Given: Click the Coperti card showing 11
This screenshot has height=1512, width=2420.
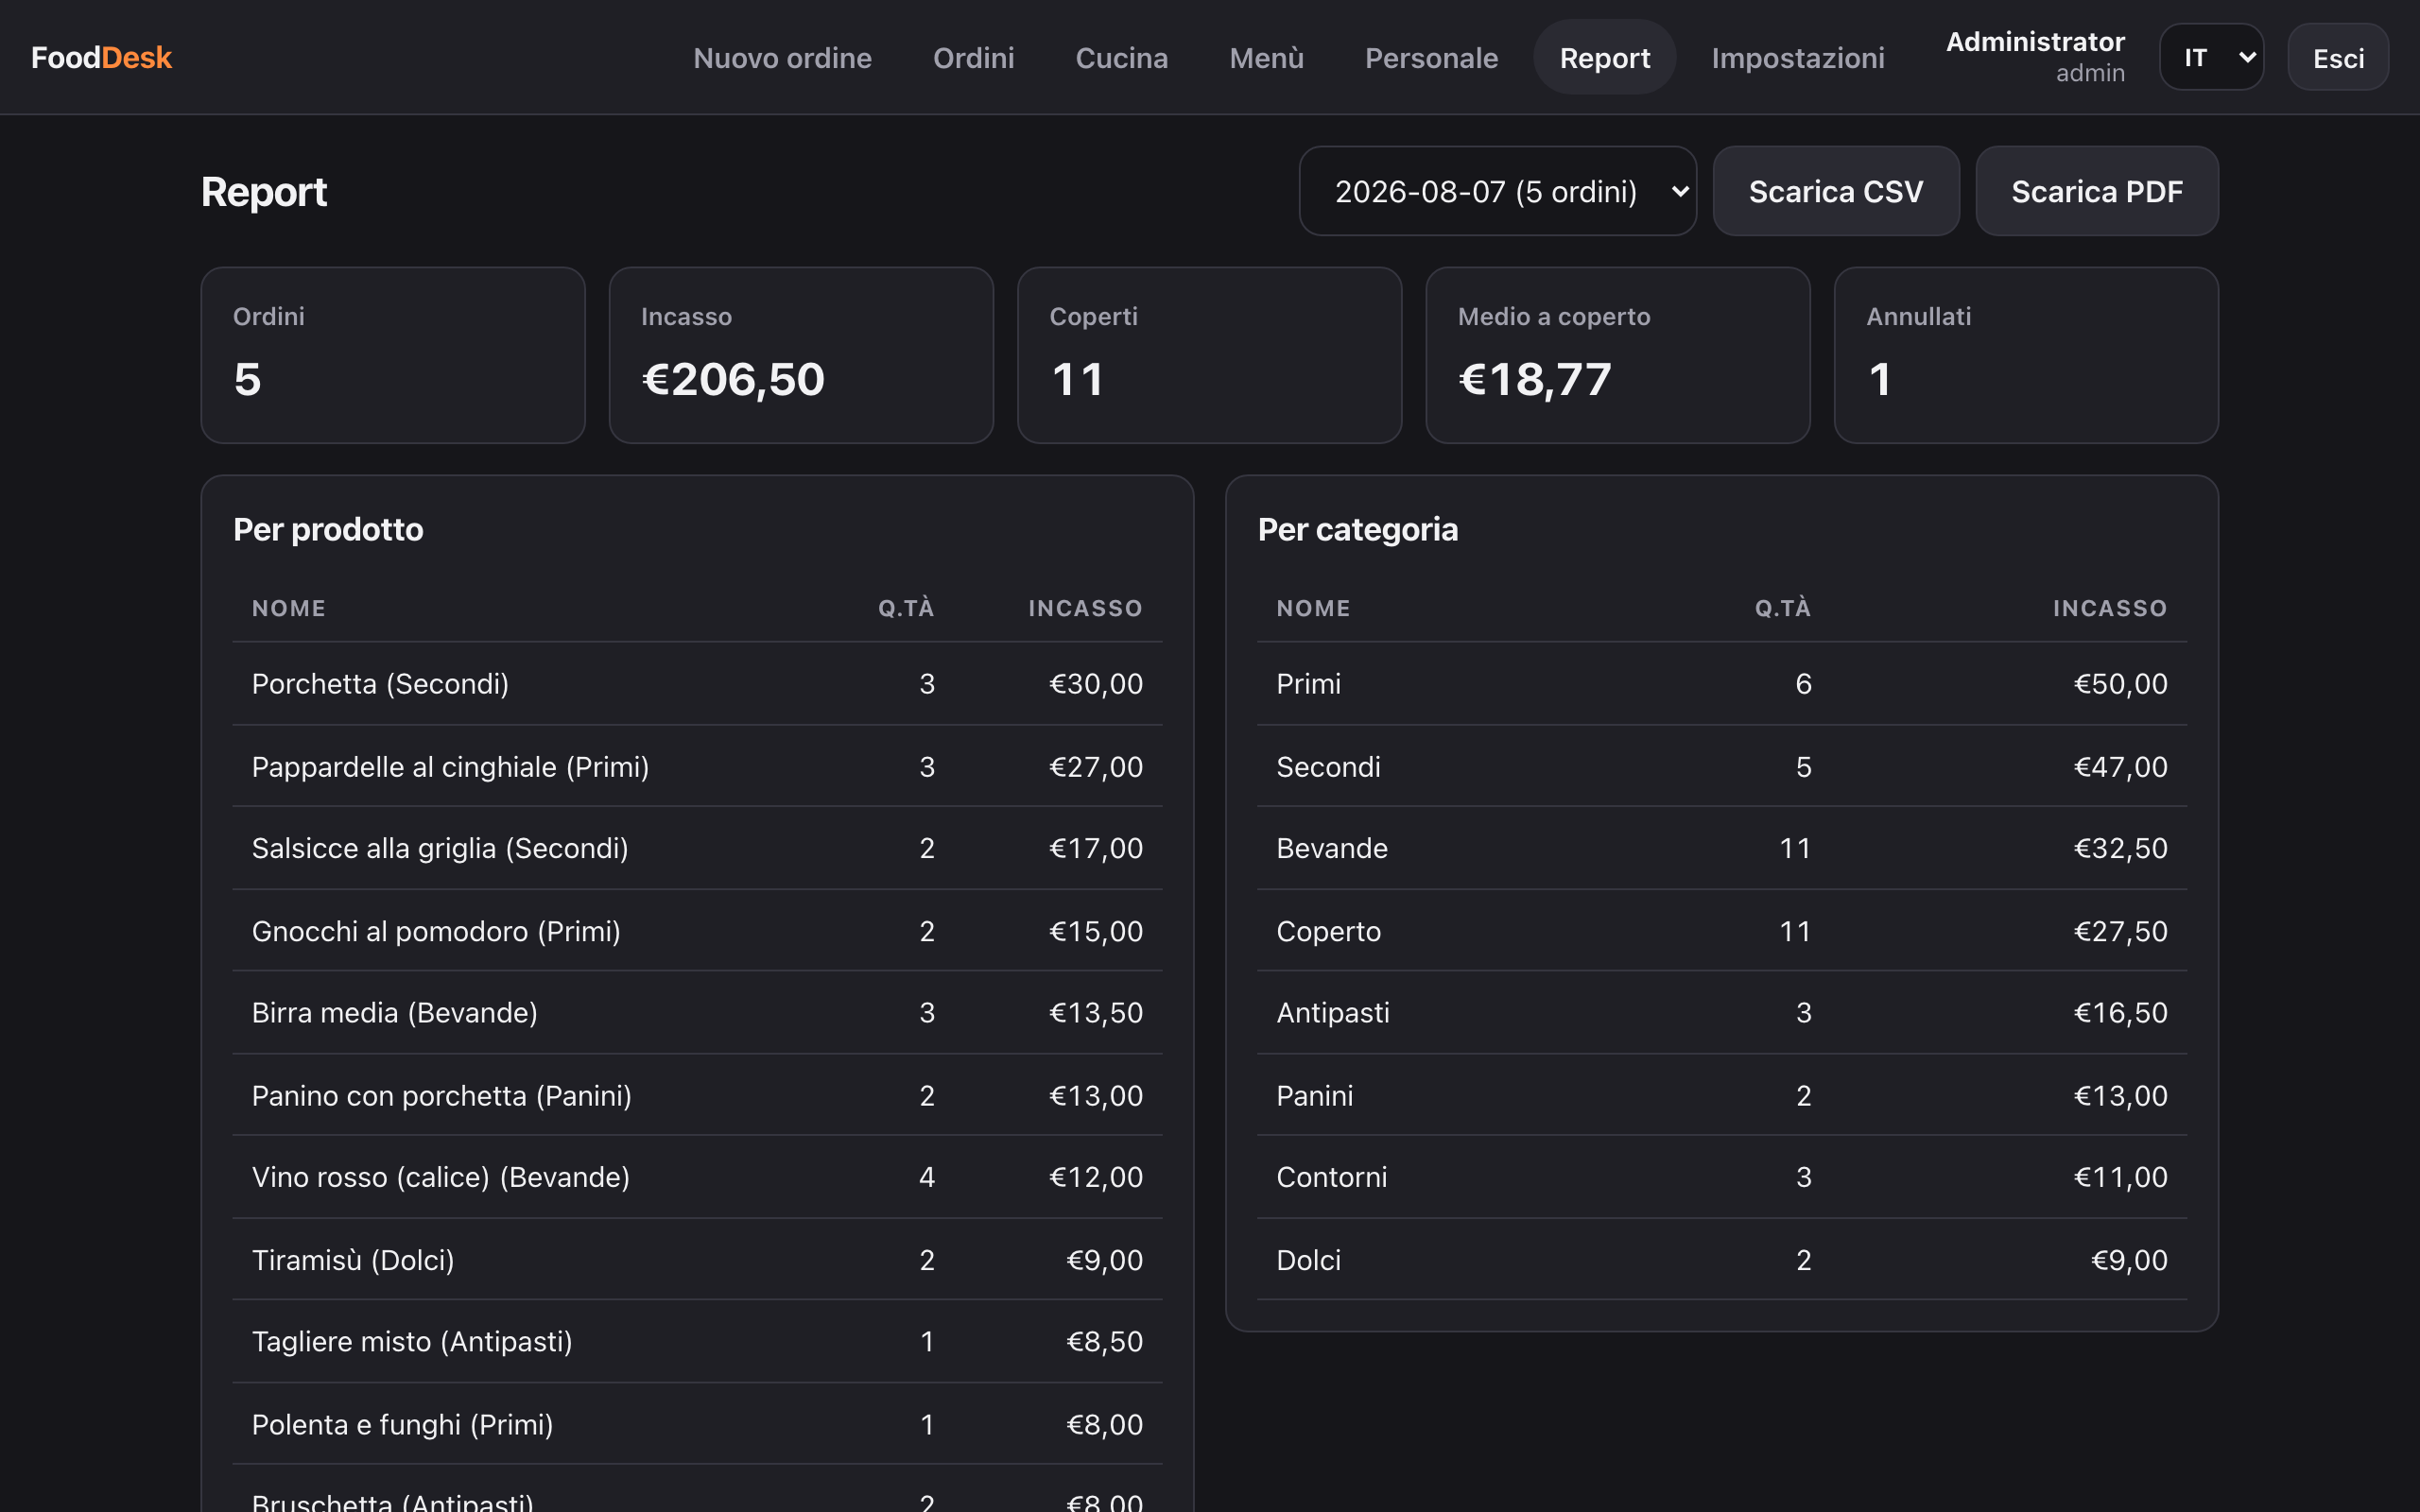Looking at the screenshot, I should click(1209, 355).
